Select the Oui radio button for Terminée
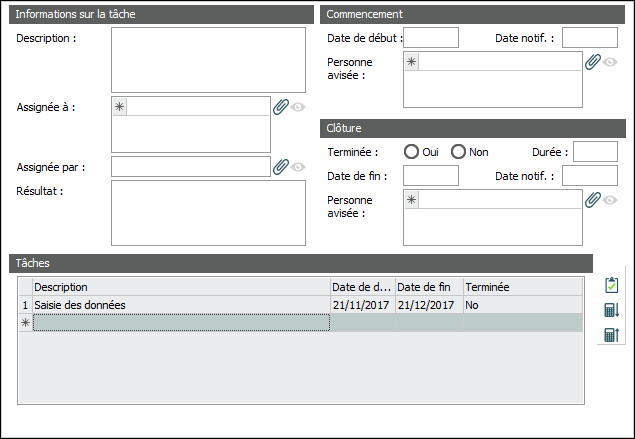The width and height of the screenshot is (635, 439). 411,152
